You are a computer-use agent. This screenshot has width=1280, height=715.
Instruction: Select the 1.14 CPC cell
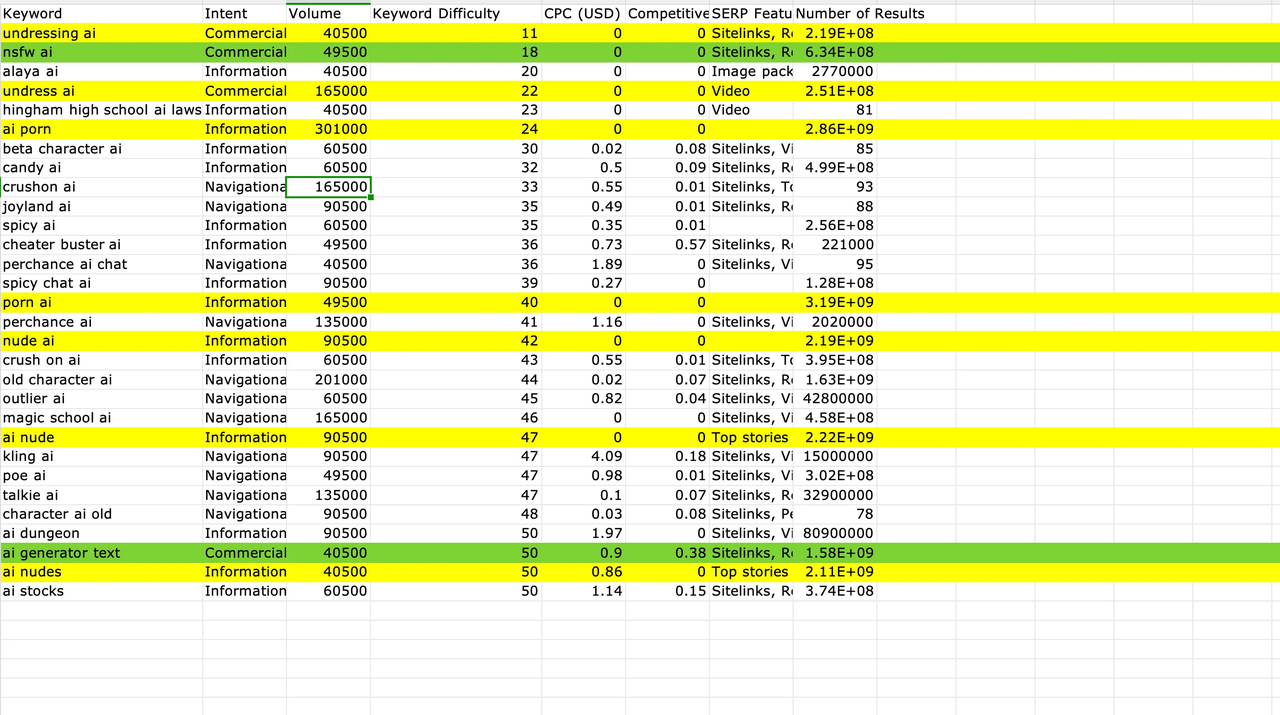point(583,591)
